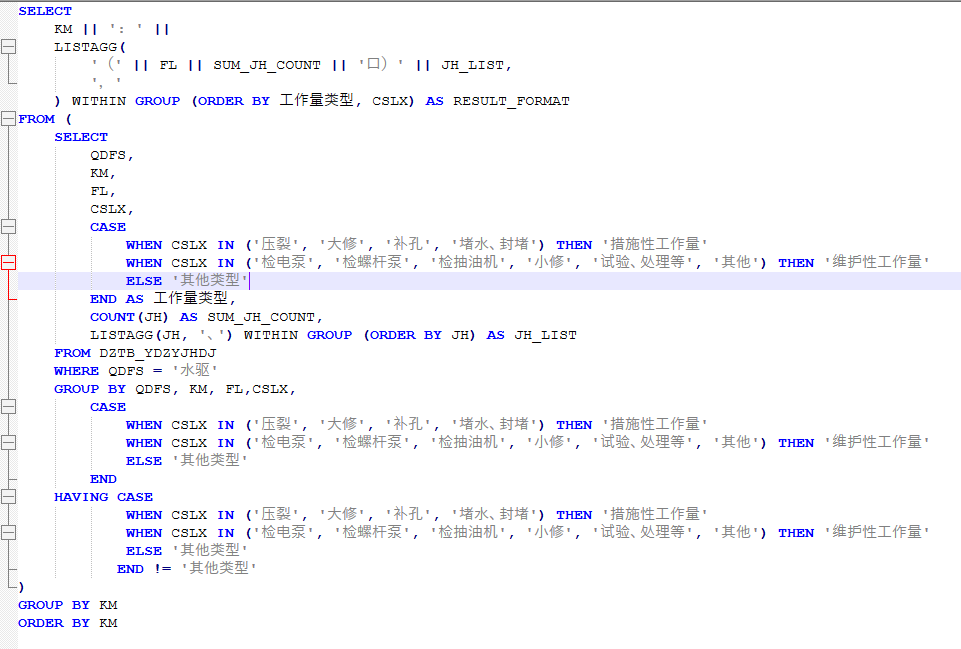Click the != operator after END
Viewport: 961px width, 649px height.
coord(162,569)
